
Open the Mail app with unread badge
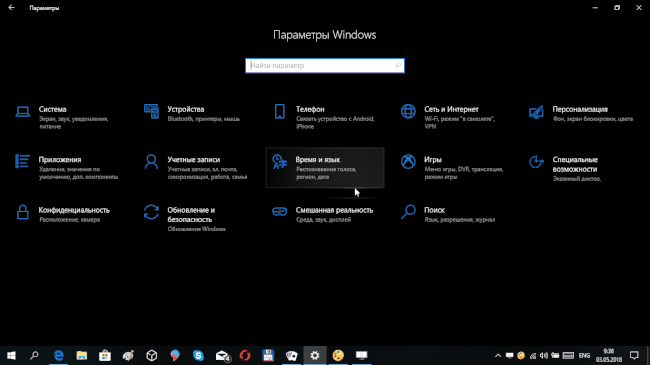(x=222, y=355)
